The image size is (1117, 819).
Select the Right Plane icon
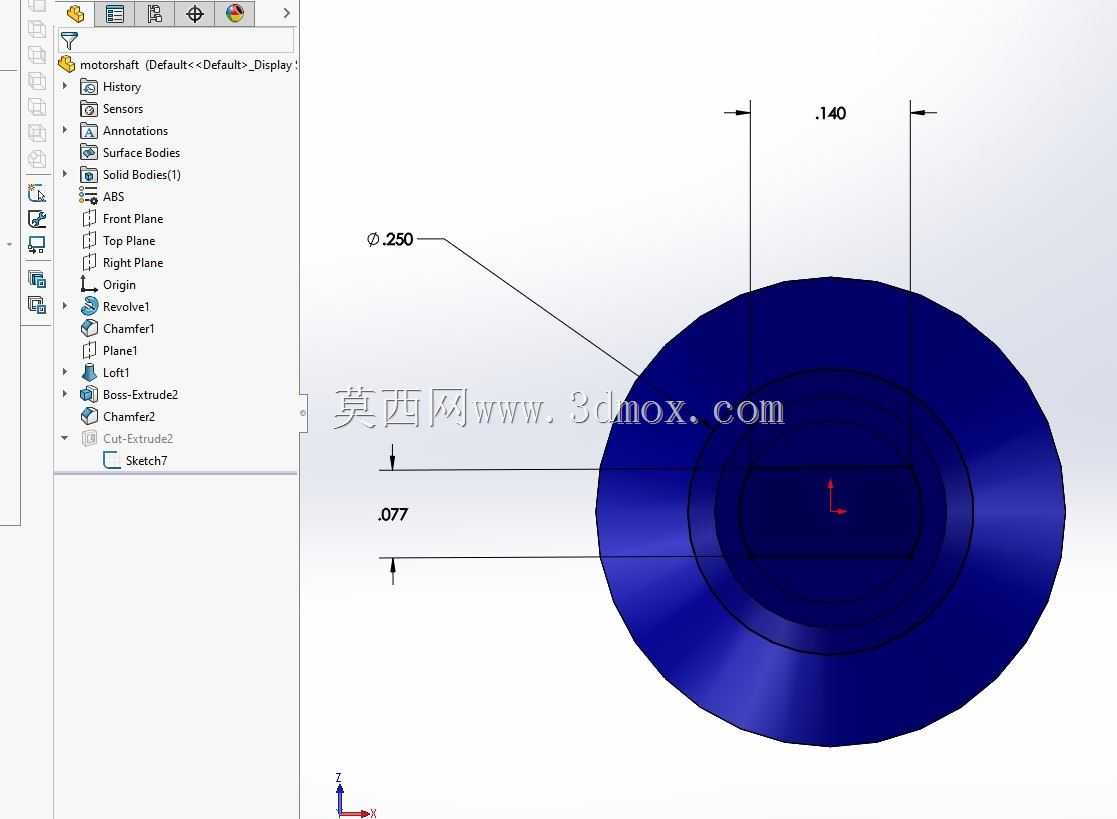[x=89, y=263]
